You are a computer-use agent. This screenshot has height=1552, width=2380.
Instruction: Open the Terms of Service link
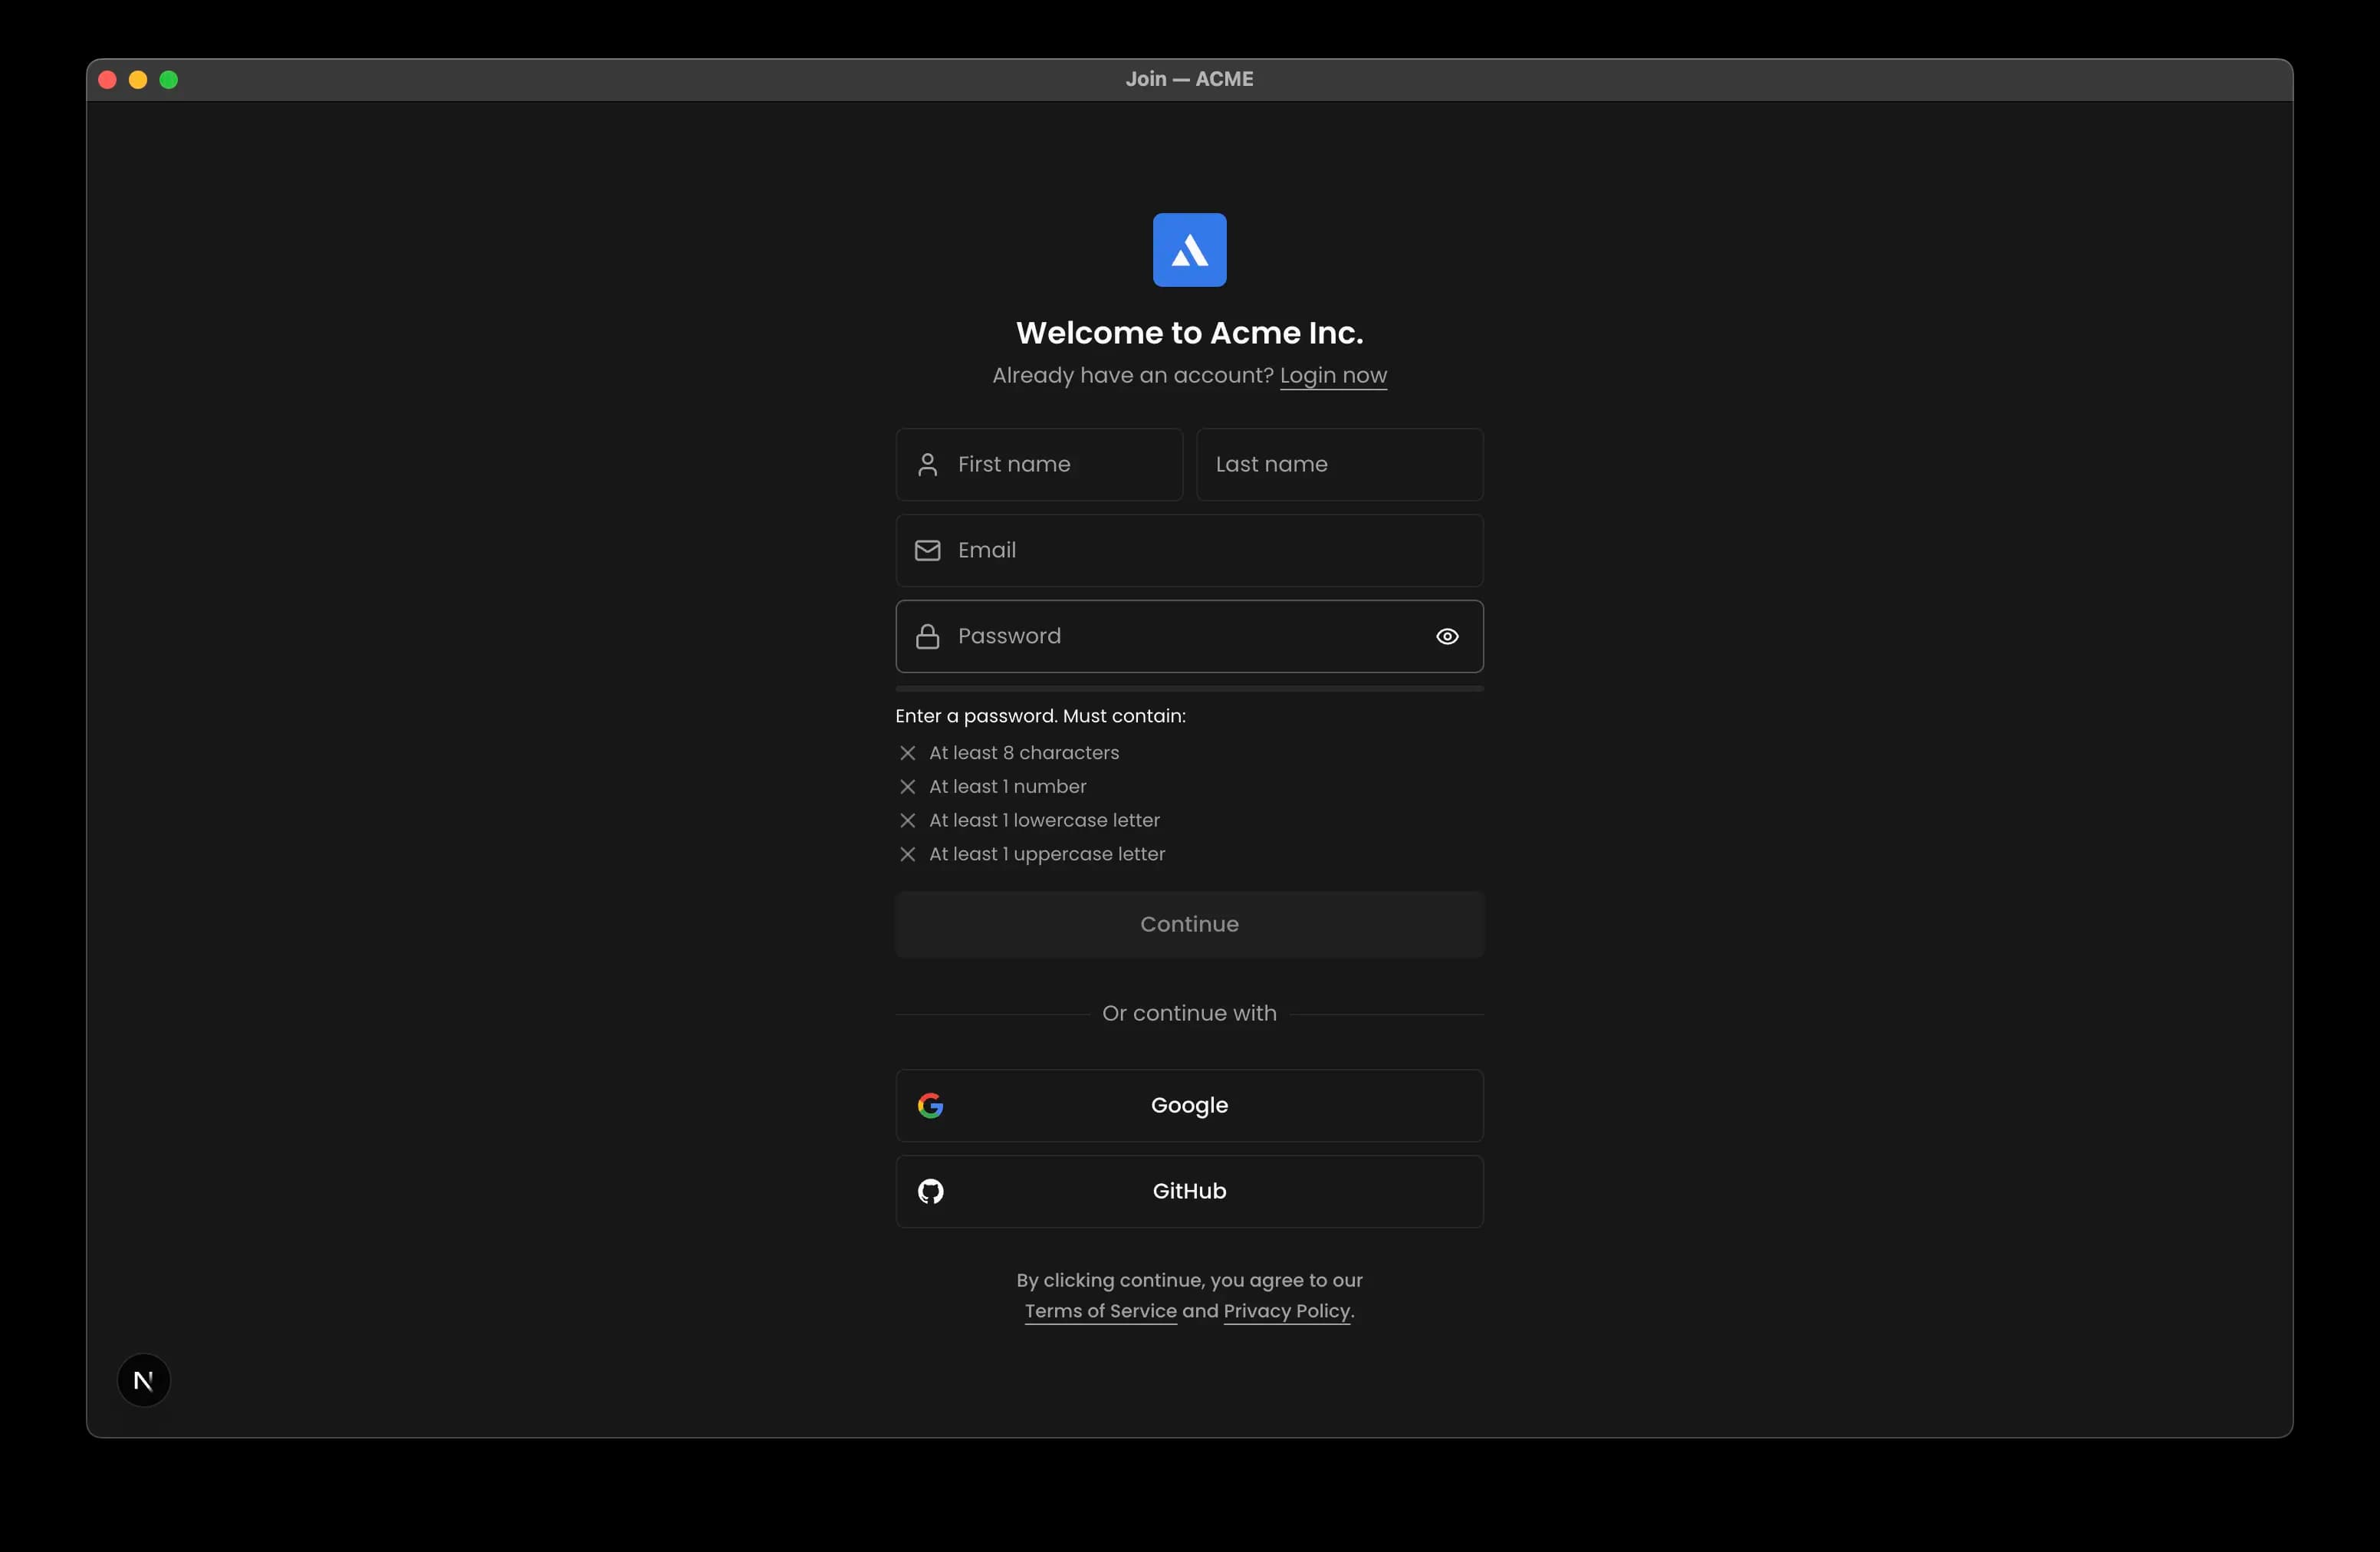(1100, 1311)
